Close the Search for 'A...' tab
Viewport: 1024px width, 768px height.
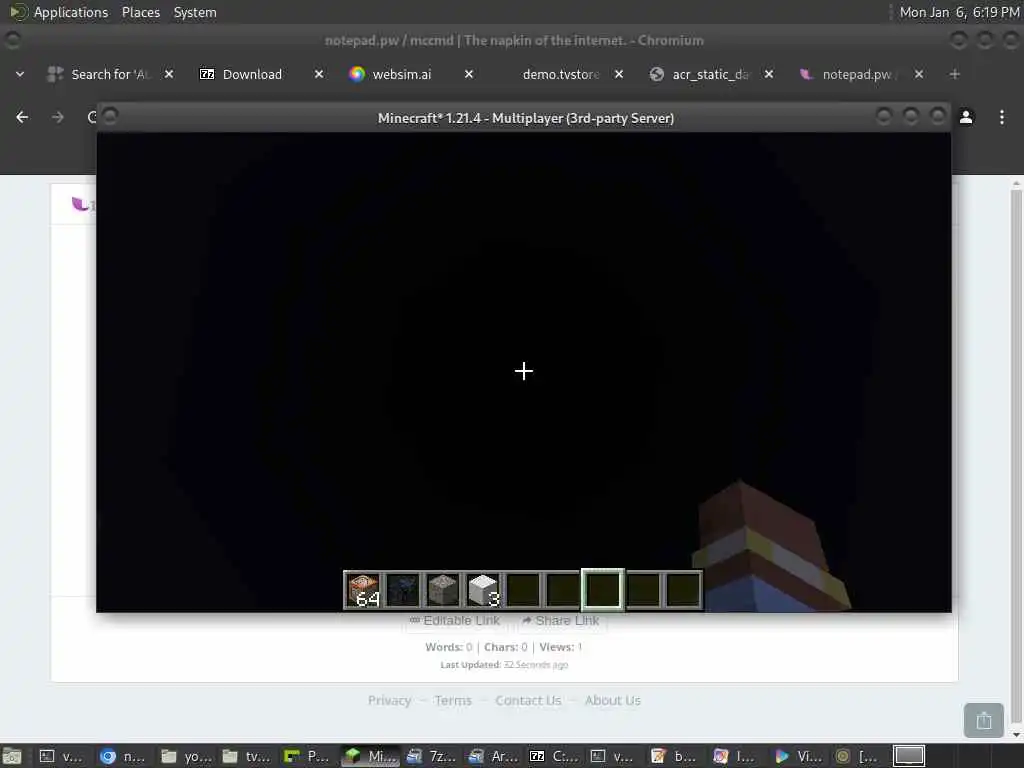[169, 74]
